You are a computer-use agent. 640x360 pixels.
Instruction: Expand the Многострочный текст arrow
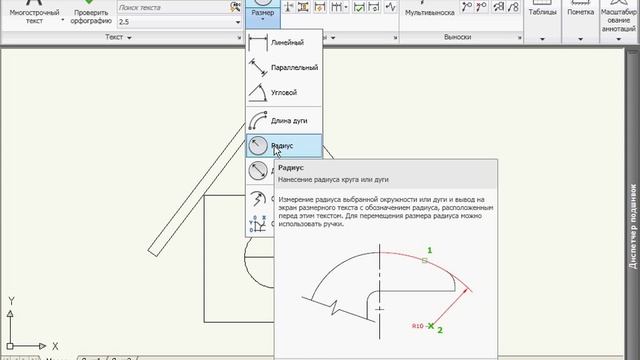(x=62, y=19)
